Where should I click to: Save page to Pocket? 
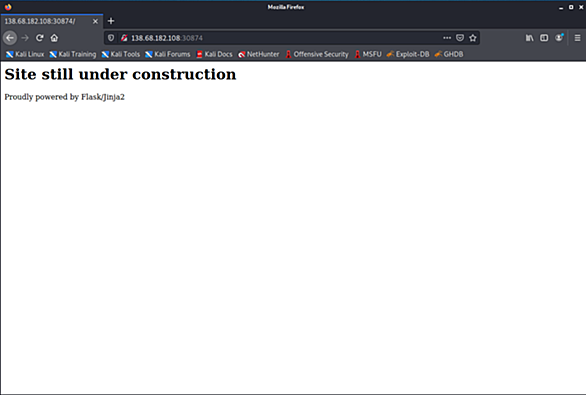coord(460,38)
